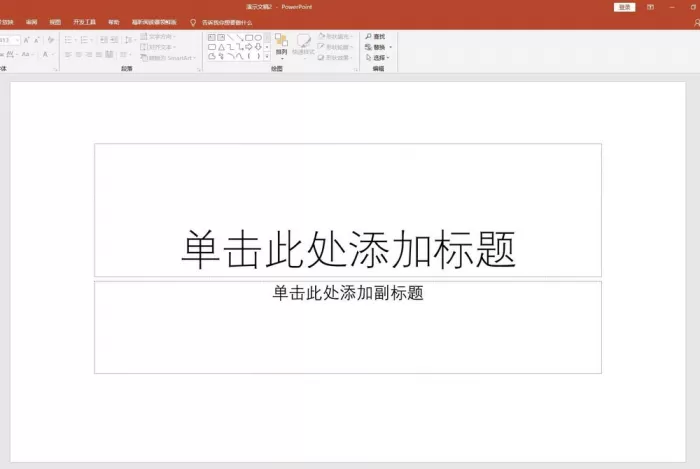Switch to the Review (审阅) tab

click(31, 22)
